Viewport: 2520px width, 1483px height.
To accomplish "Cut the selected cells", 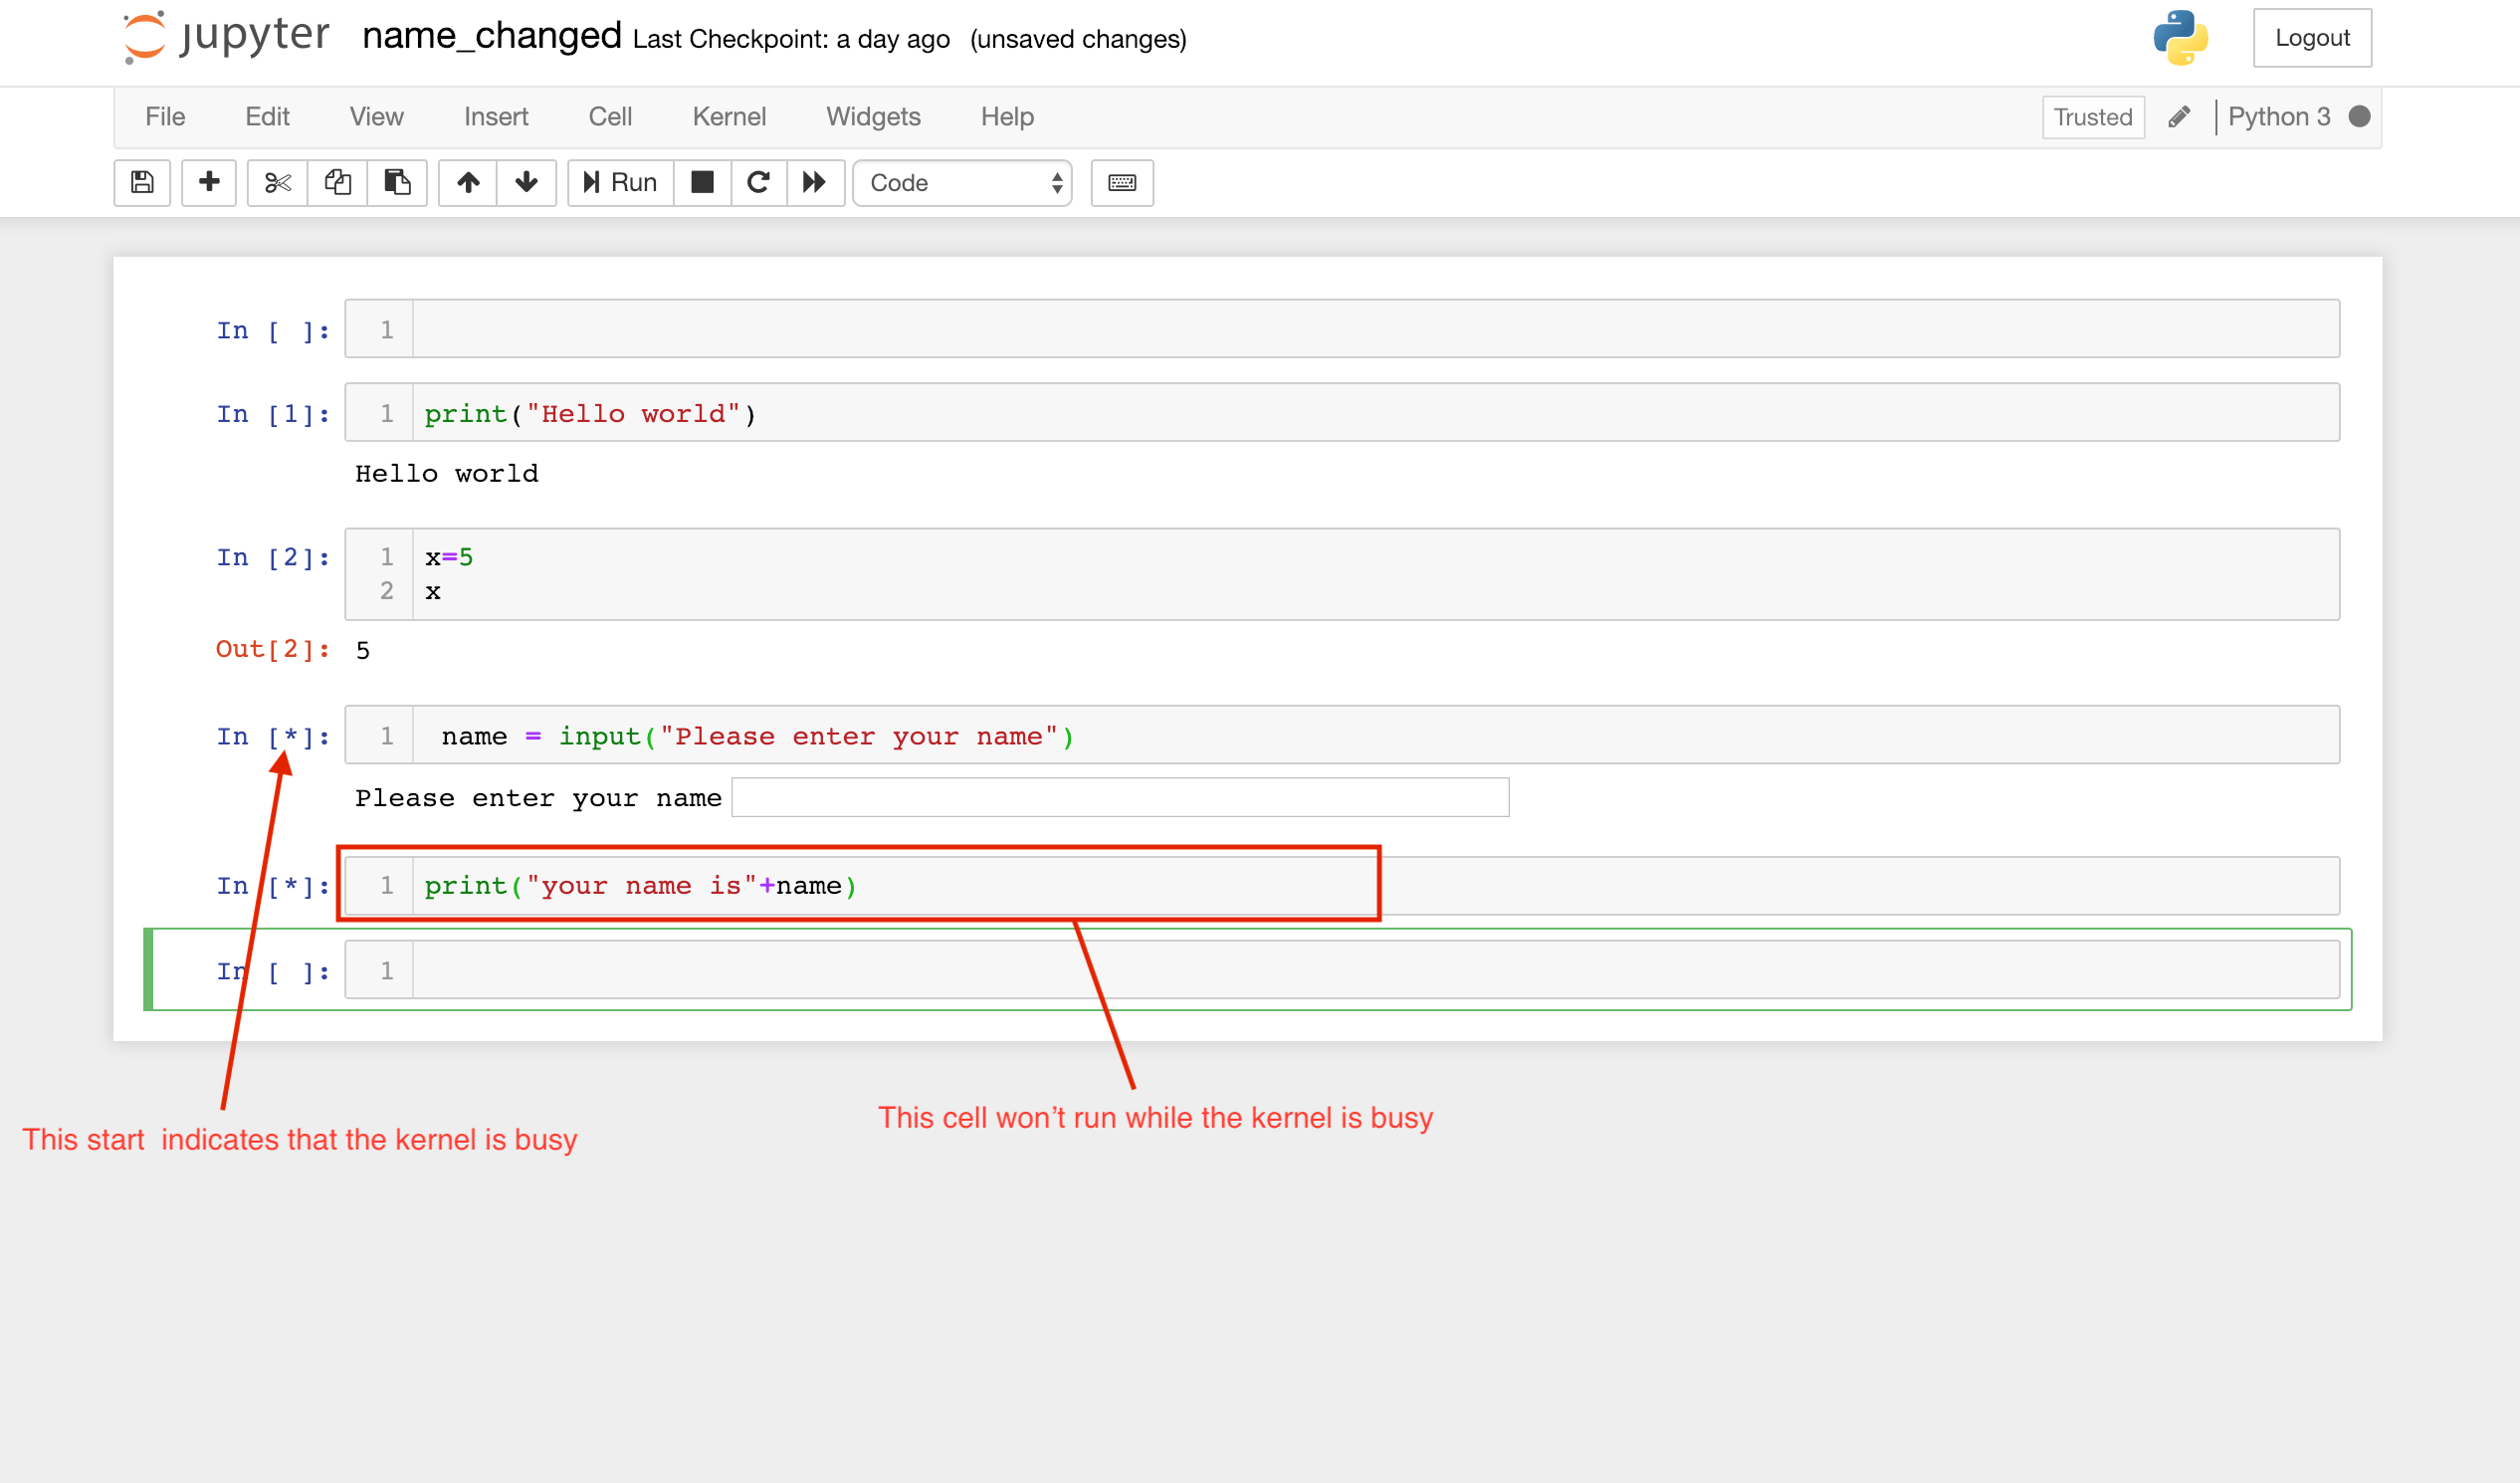I will coord(276,183).
